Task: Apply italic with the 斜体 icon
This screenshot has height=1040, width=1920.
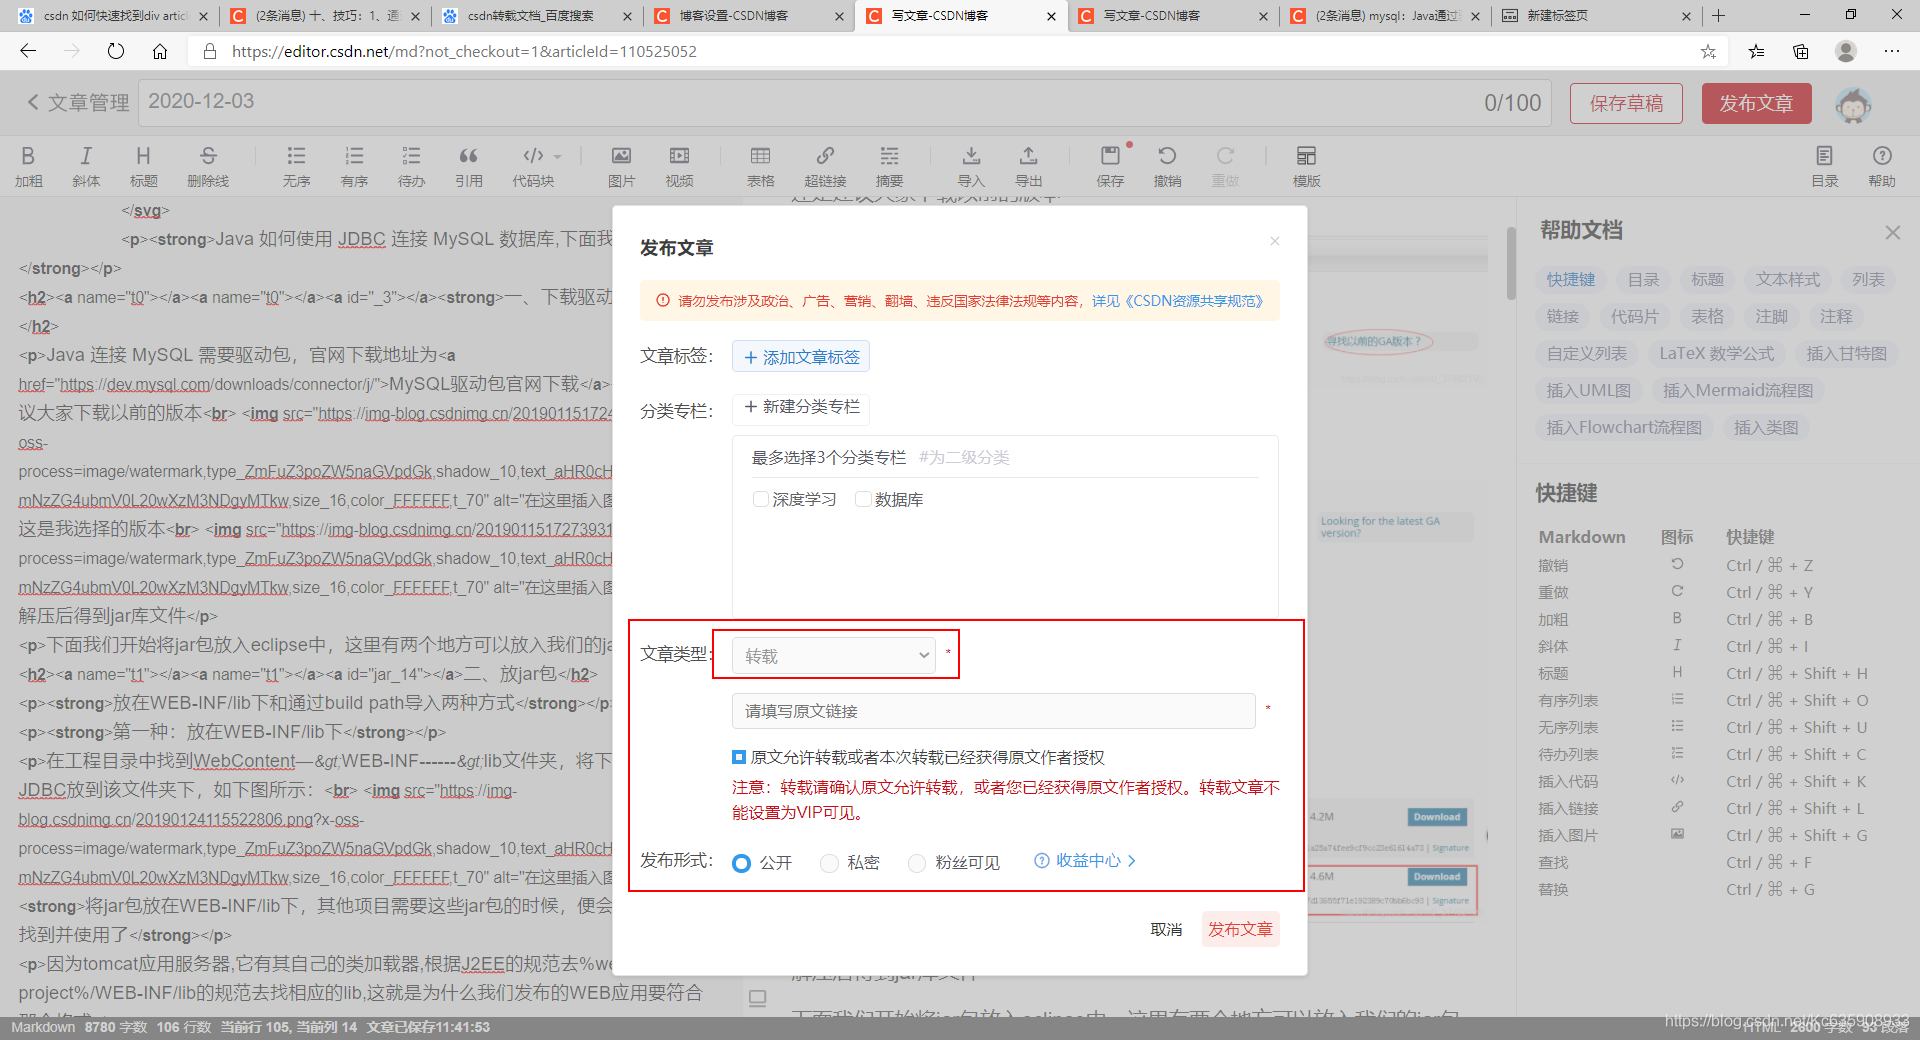Action: pyautogui.click(x=86, y=166)
